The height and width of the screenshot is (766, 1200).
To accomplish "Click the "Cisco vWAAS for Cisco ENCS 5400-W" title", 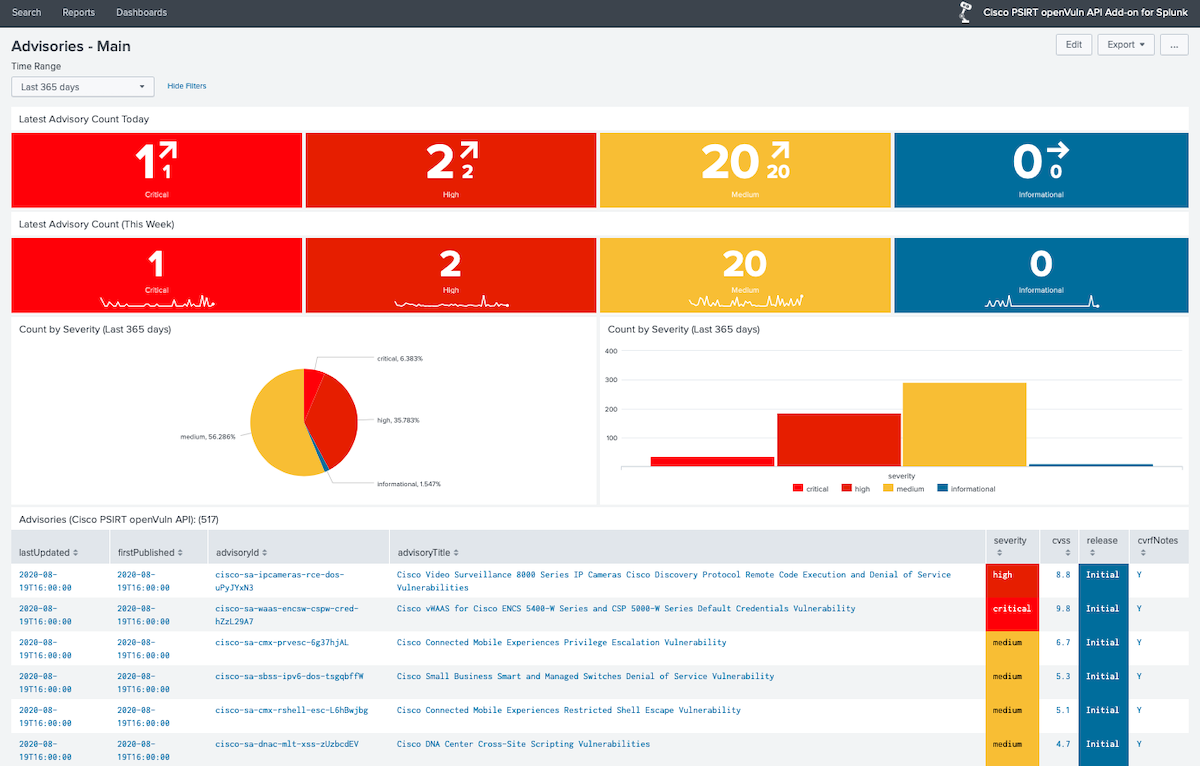I will pos(626,608).
